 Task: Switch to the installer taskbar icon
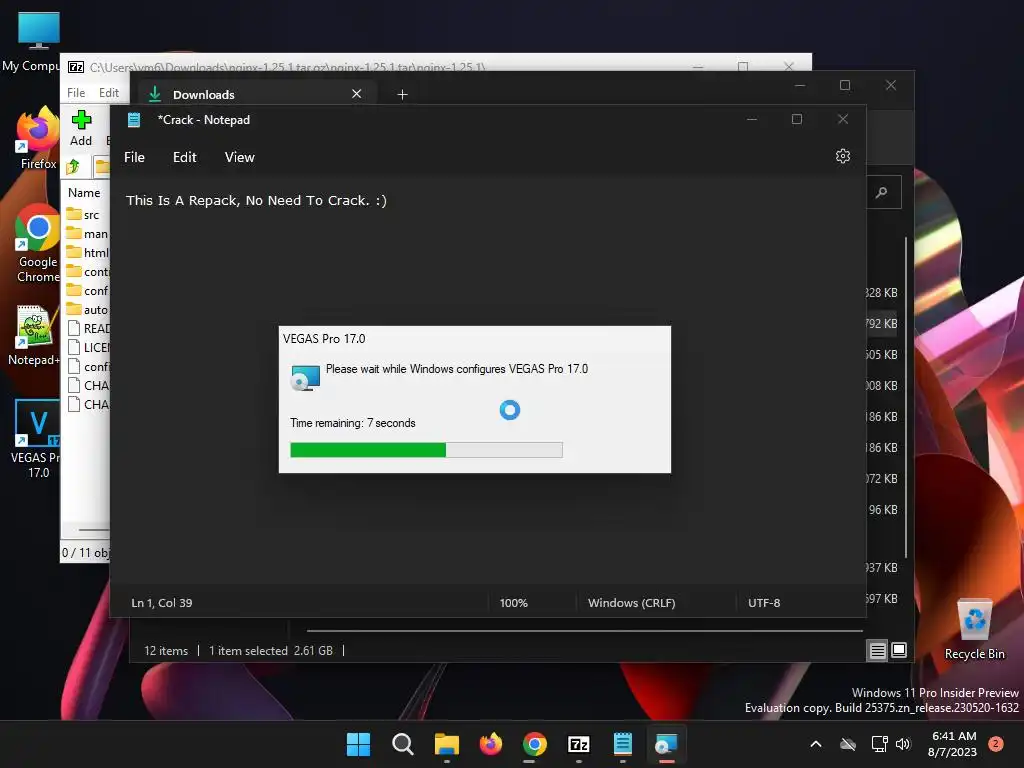click(666, 744)
